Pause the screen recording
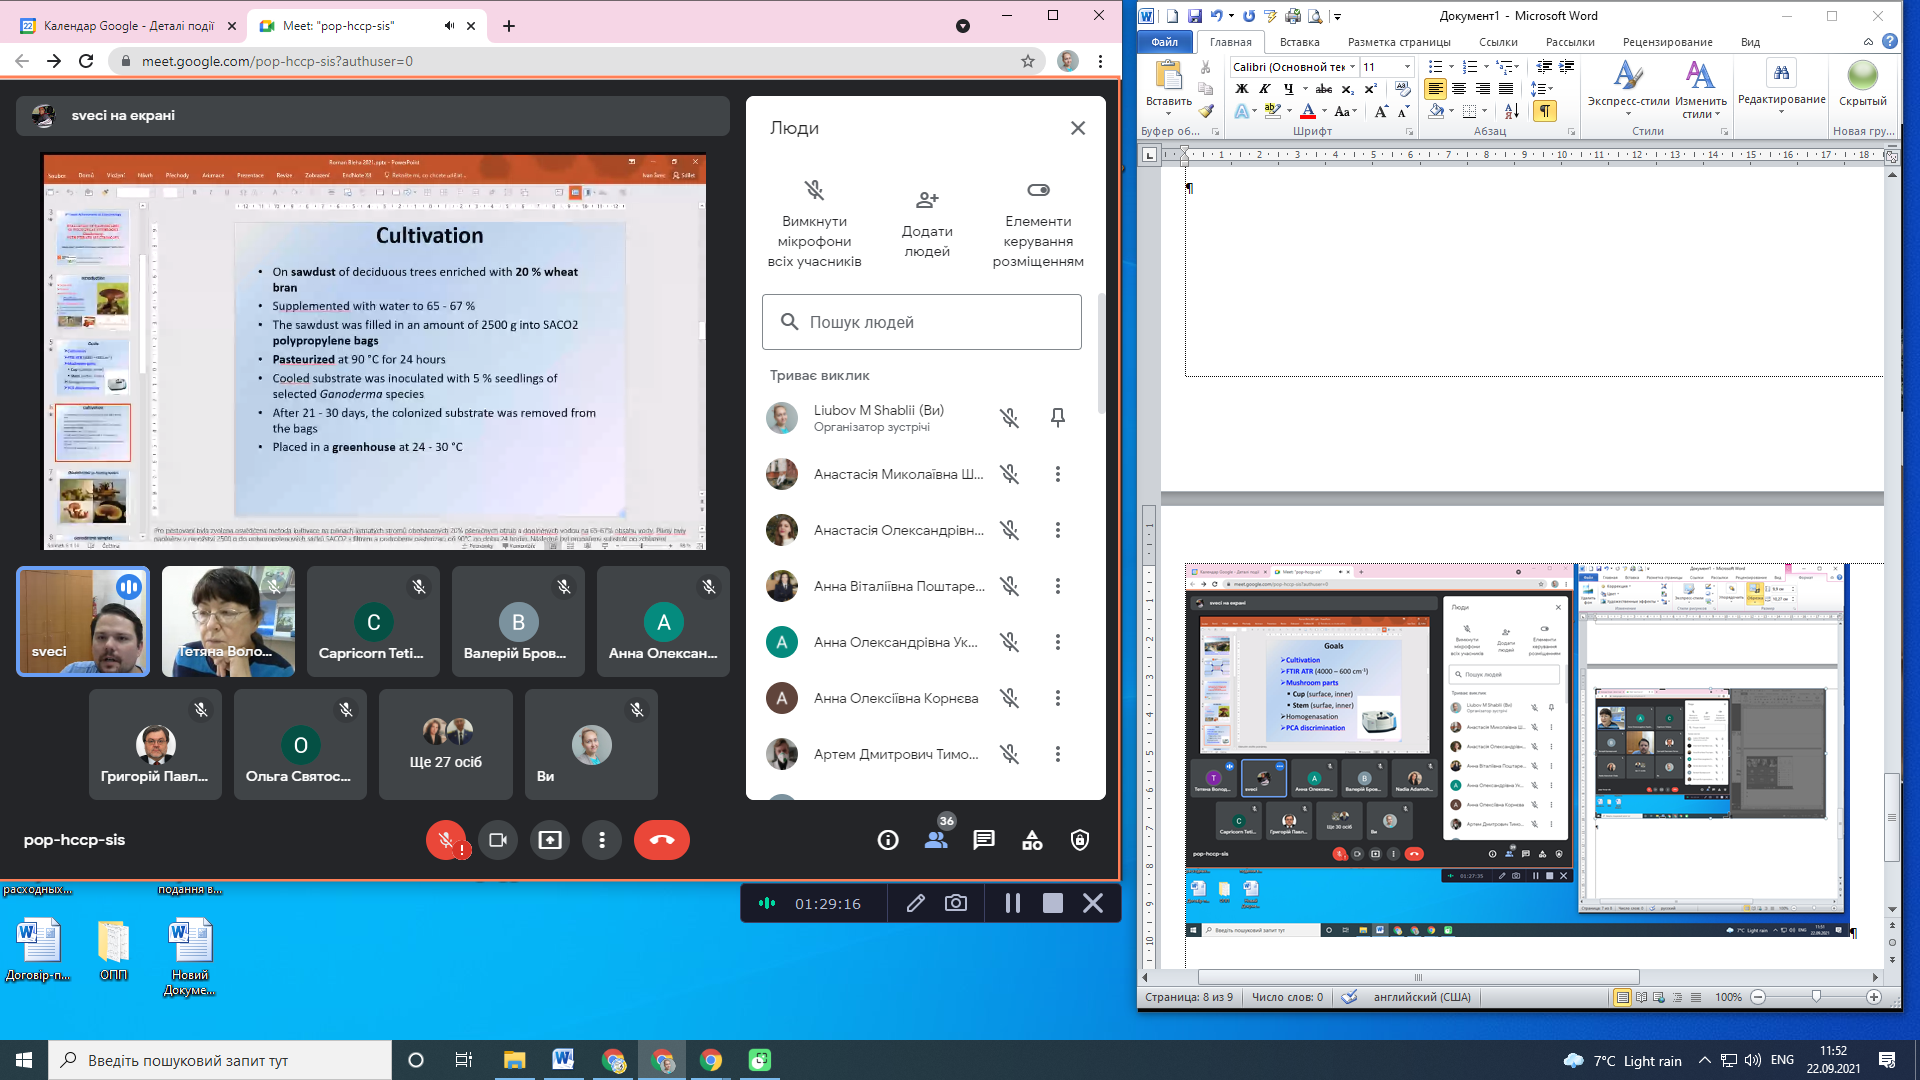 coord(1012,903)
